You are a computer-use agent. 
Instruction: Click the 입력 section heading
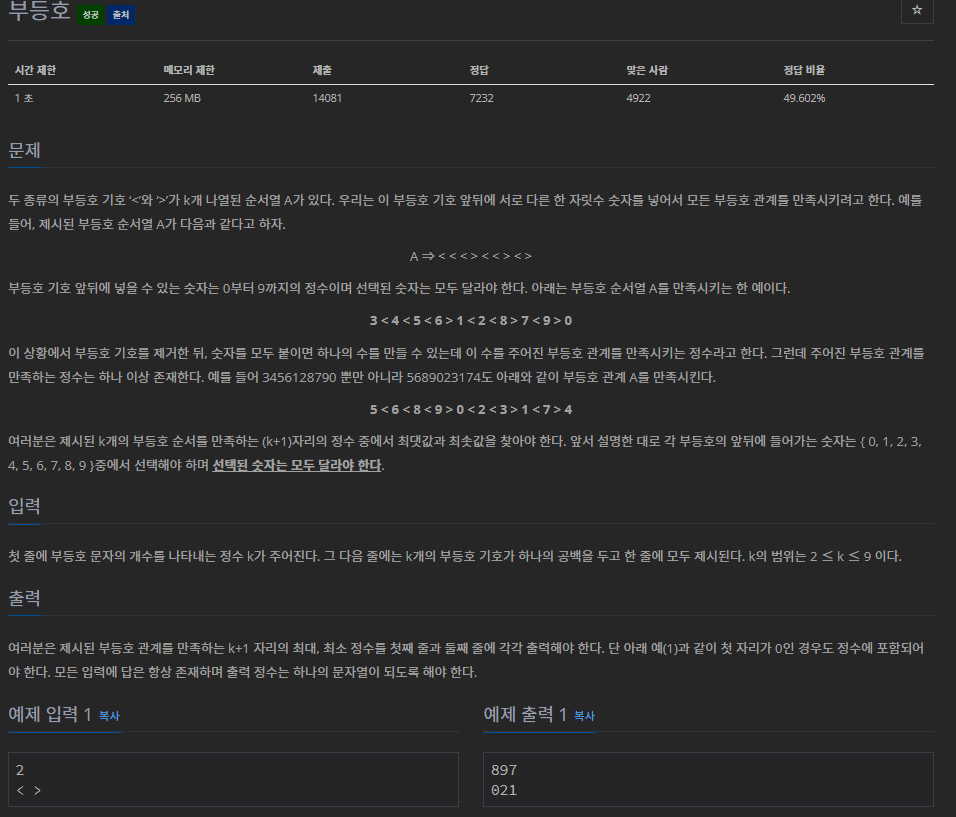coord(24,506)
